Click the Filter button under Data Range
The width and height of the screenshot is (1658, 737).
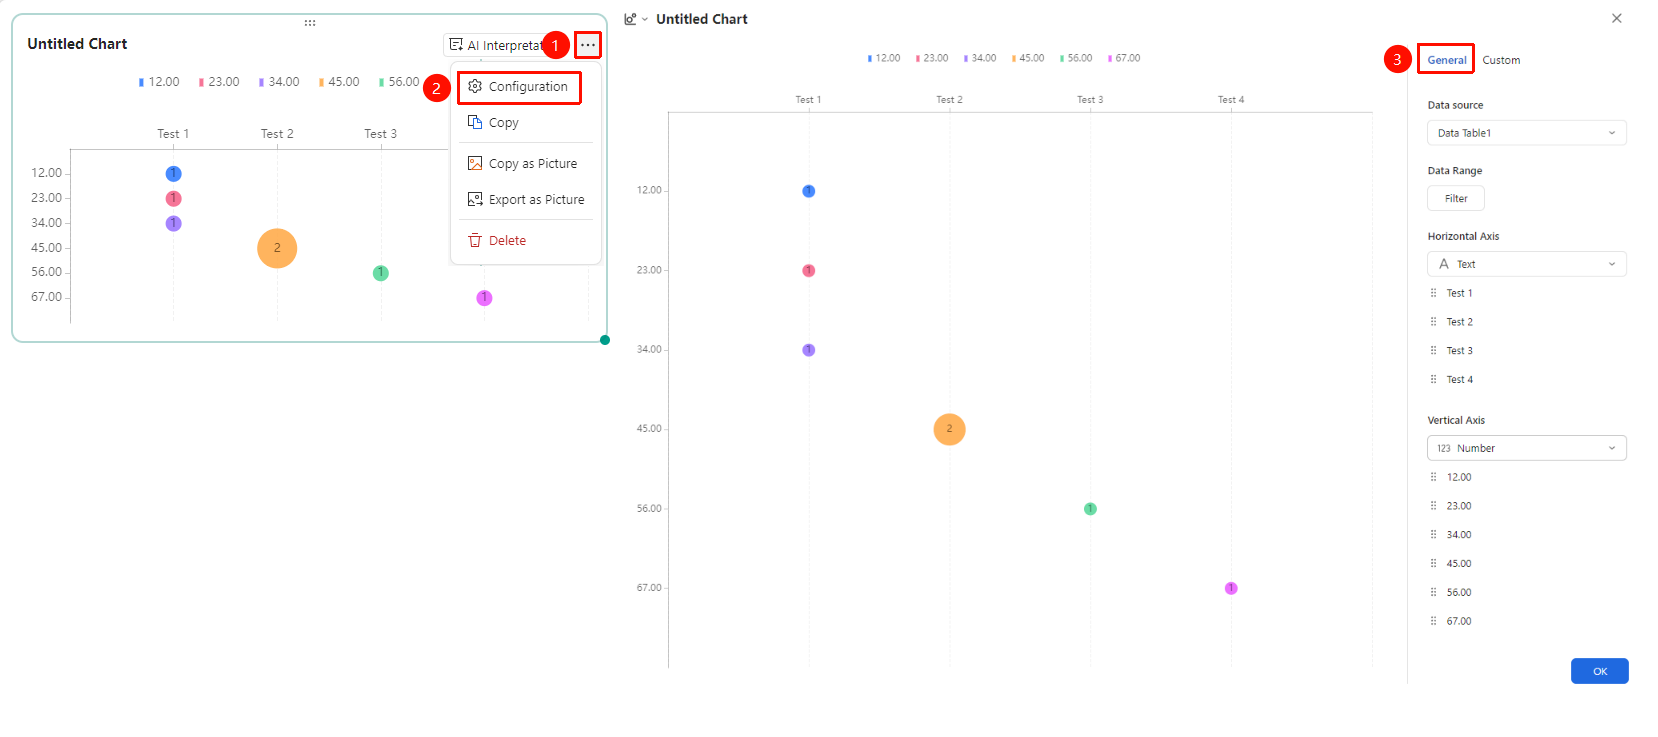point(1456,199)
